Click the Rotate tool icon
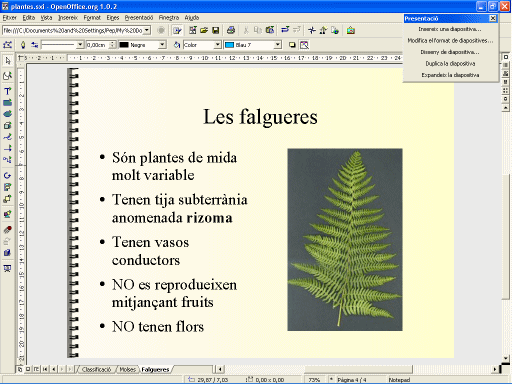The width and height of the screenshot is (512, 384). pyautogui.click(x=7, y=175)
